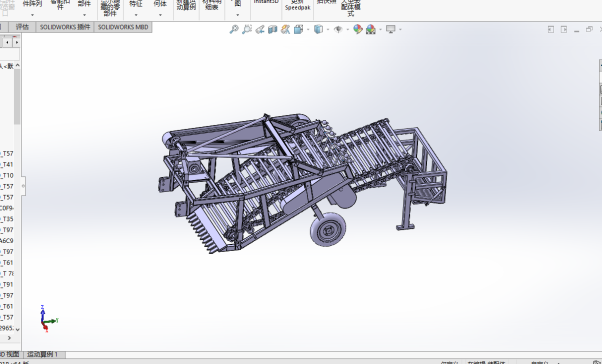The image size is (602, 364).
Task: Click the Hide/Show Items eye icon
Action: [x=338, y=29]
